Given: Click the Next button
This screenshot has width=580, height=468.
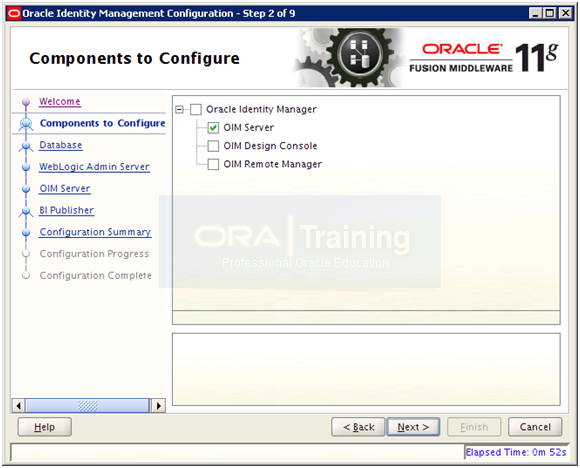Looking at the screenshot, I should pos(413,427).
